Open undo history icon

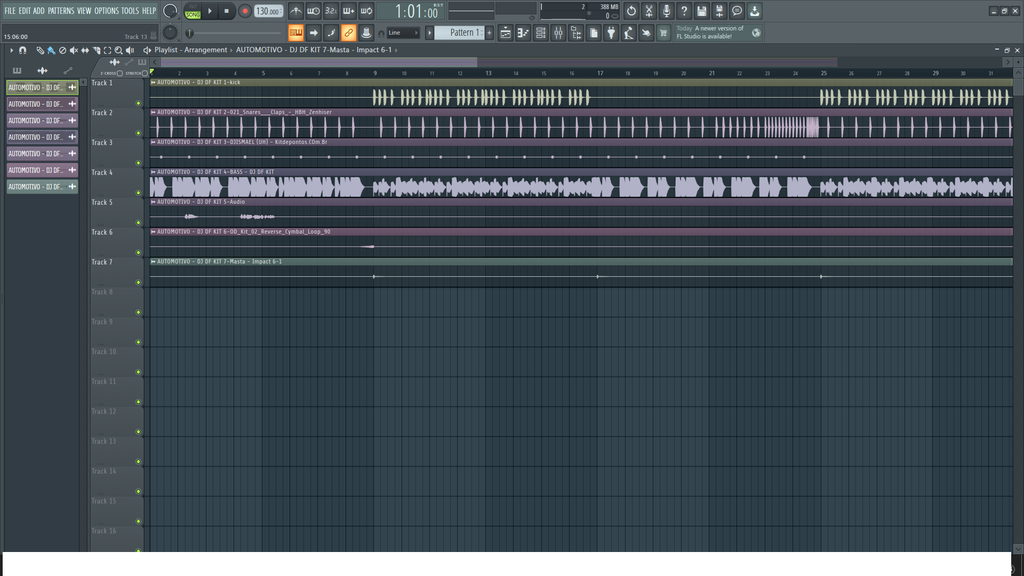(631, 11)
